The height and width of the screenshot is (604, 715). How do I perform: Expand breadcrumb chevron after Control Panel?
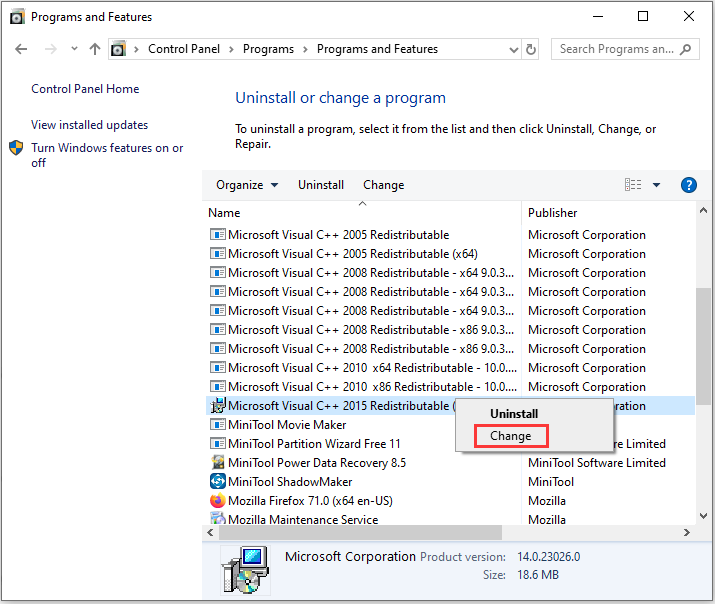(232, 49)
